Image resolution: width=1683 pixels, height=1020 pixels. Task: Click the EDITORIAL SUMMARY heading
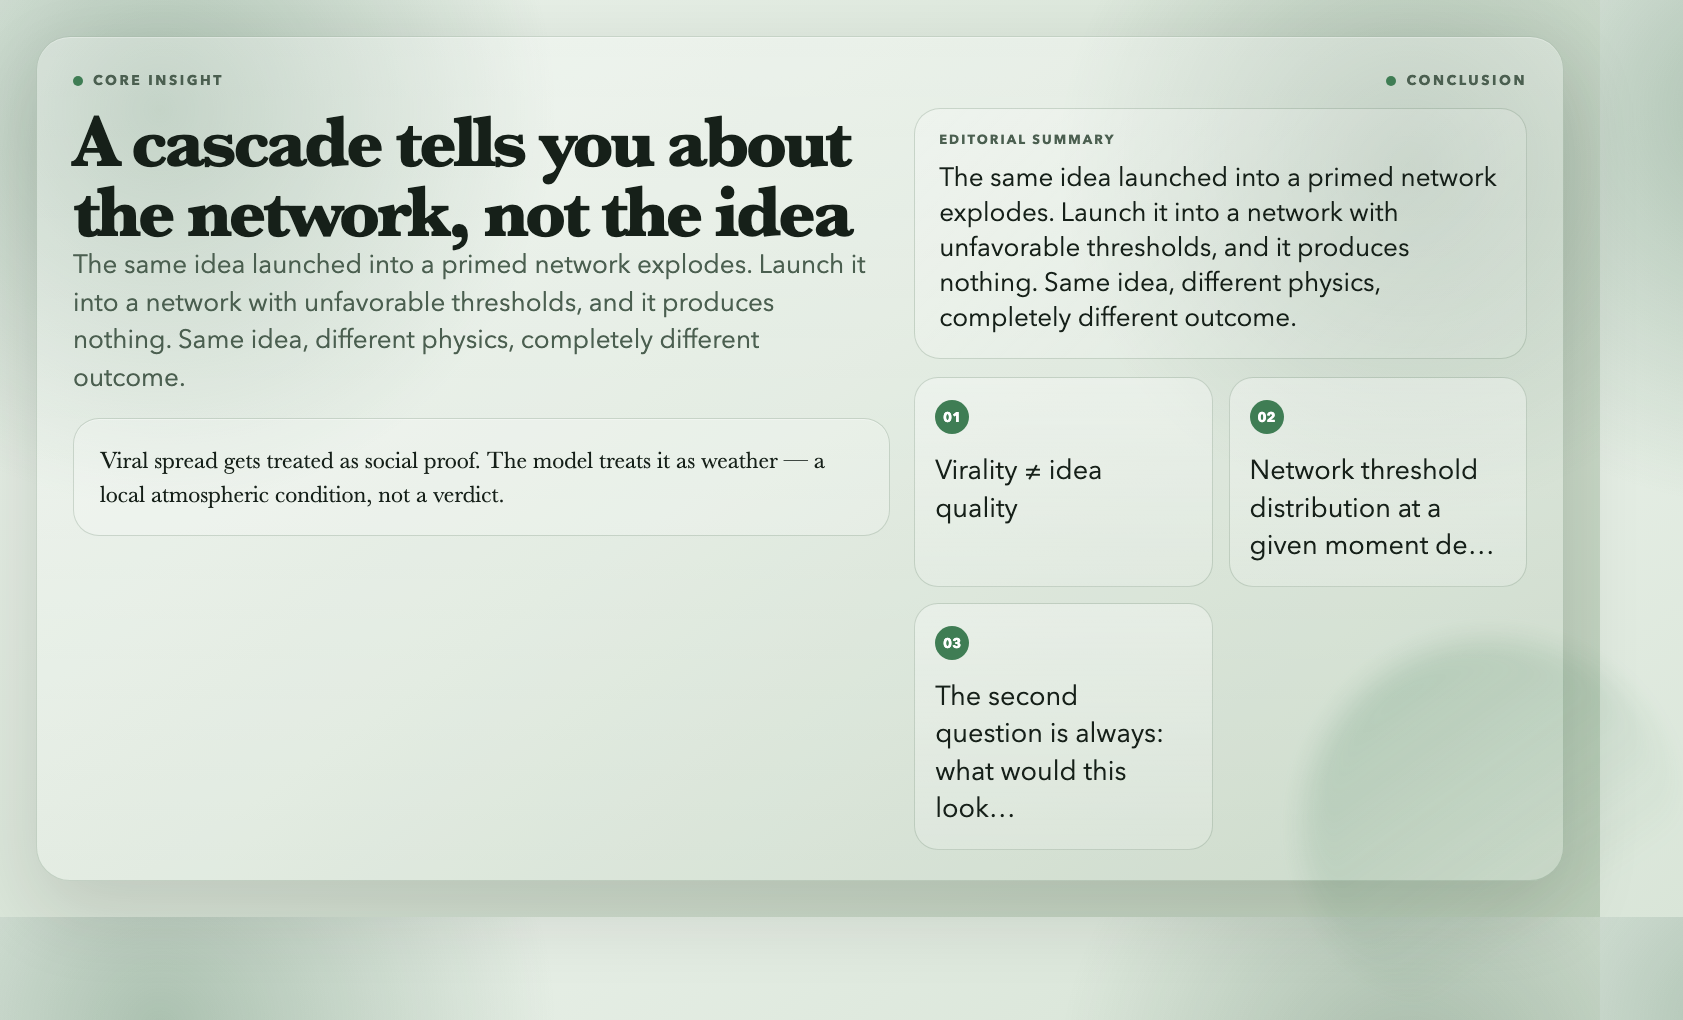click(x=1026, y=139)
